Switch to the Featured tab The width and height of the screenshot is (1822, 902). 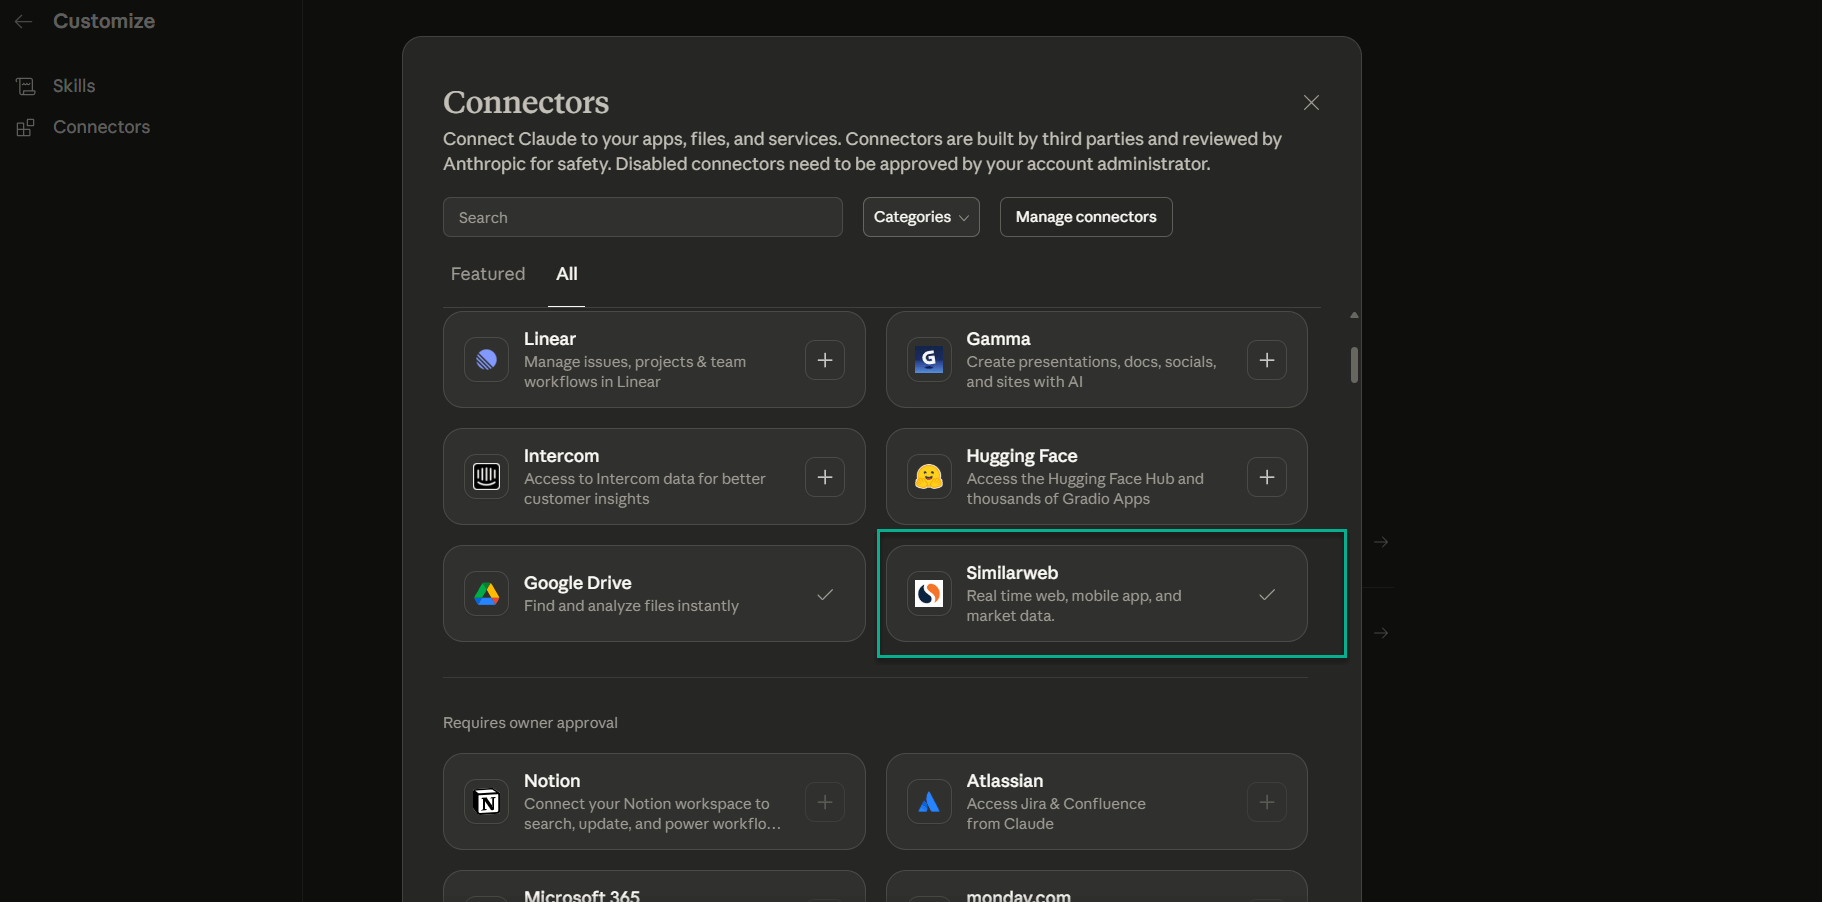pos(488,274)
